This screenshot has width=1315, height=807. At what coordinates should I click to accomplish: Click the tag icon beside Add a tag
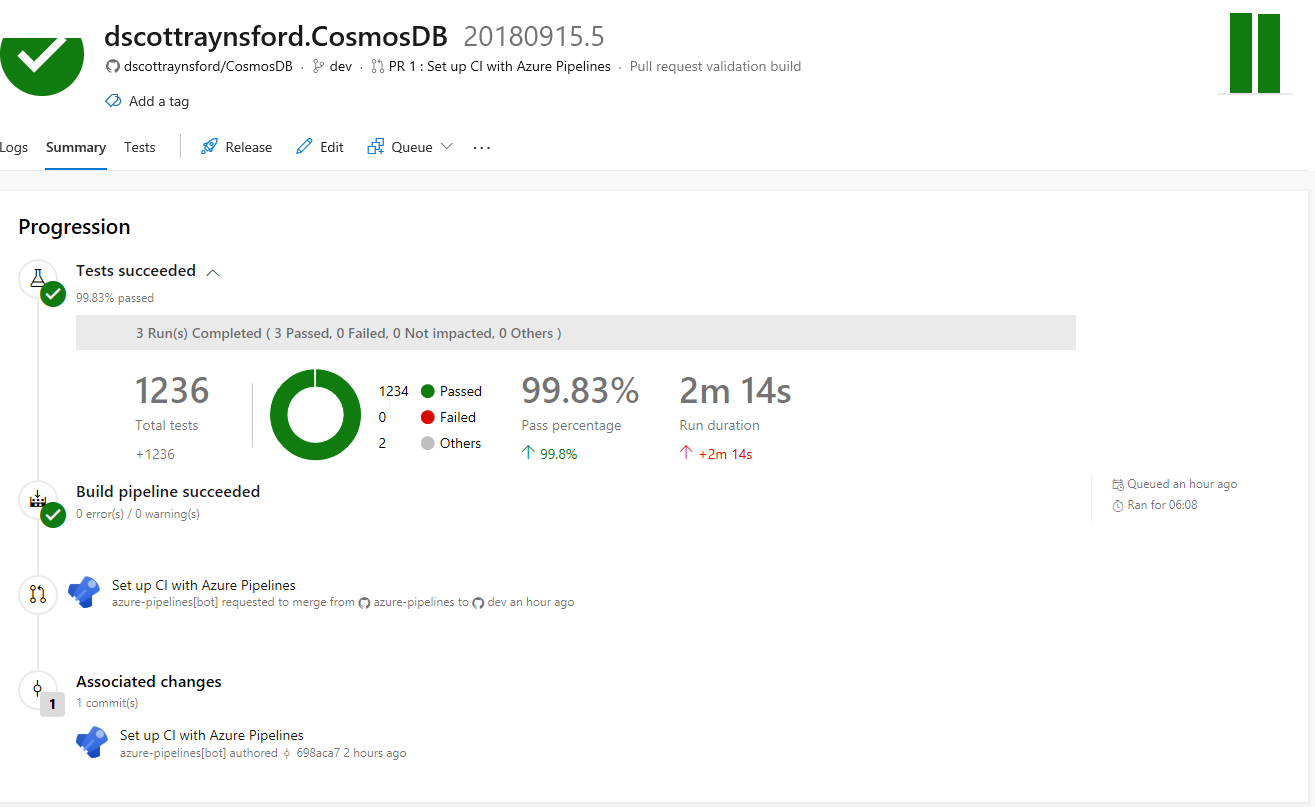[113, 101]
